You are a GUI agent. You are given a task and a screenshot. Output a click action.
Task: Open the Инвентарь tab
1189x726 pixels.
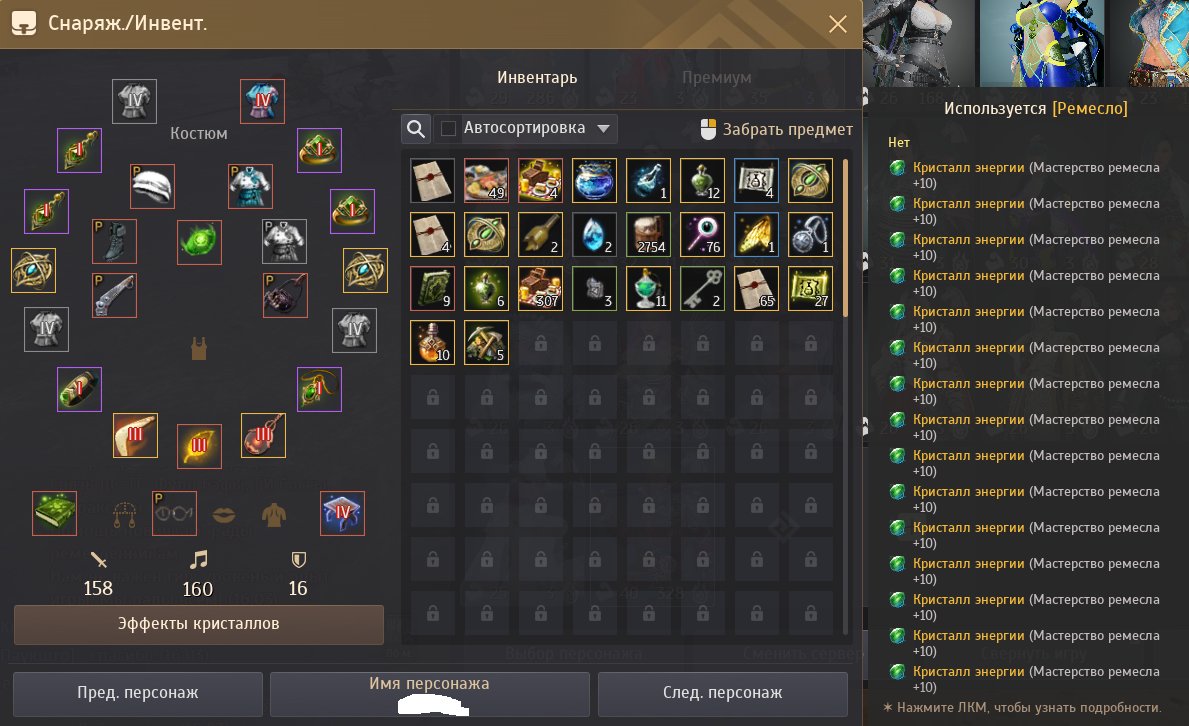click(x=537, y=77)
